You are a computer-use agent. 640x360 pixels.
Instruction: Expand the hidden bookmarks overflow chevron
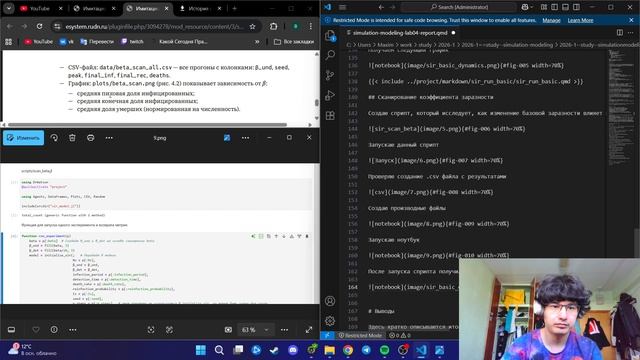(257, 42)
